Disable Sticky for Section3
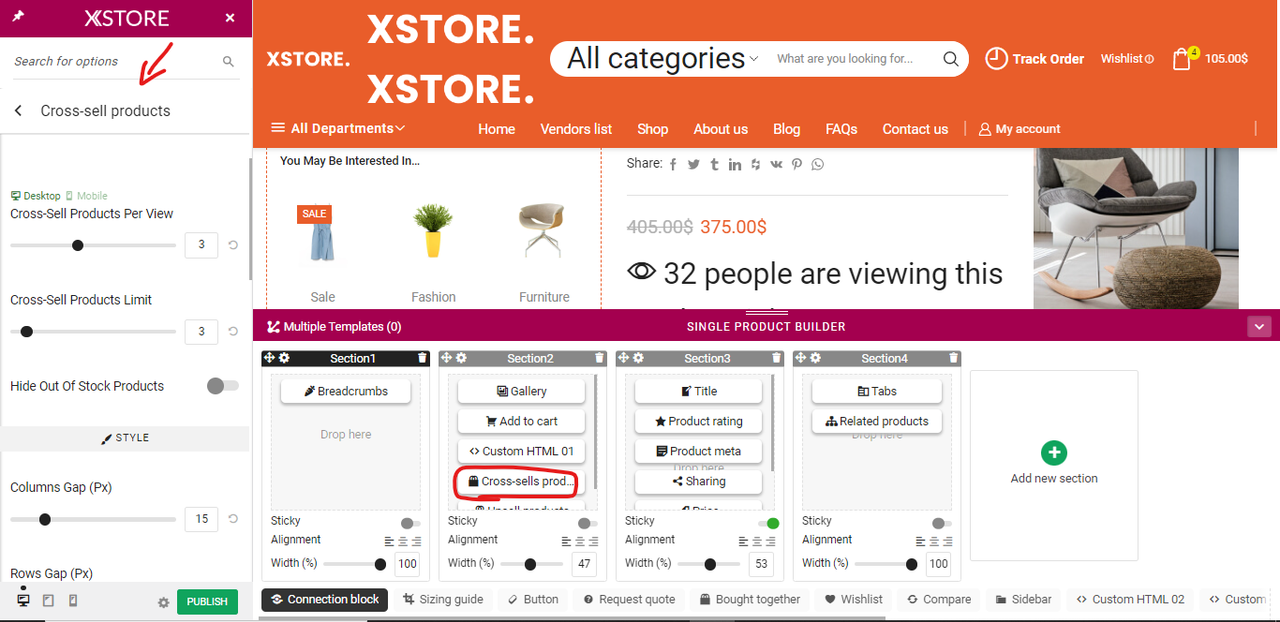This screenshot has width=1280, height=622. tap(768, 523)
